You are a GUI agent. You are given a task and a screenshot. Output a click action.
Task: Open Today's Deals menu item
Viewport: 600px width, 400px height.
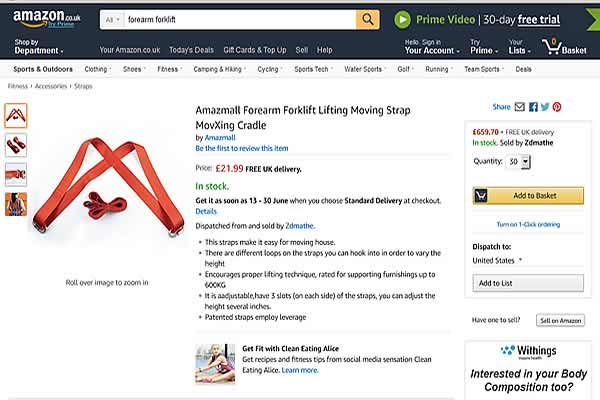[x=191, y=50]
